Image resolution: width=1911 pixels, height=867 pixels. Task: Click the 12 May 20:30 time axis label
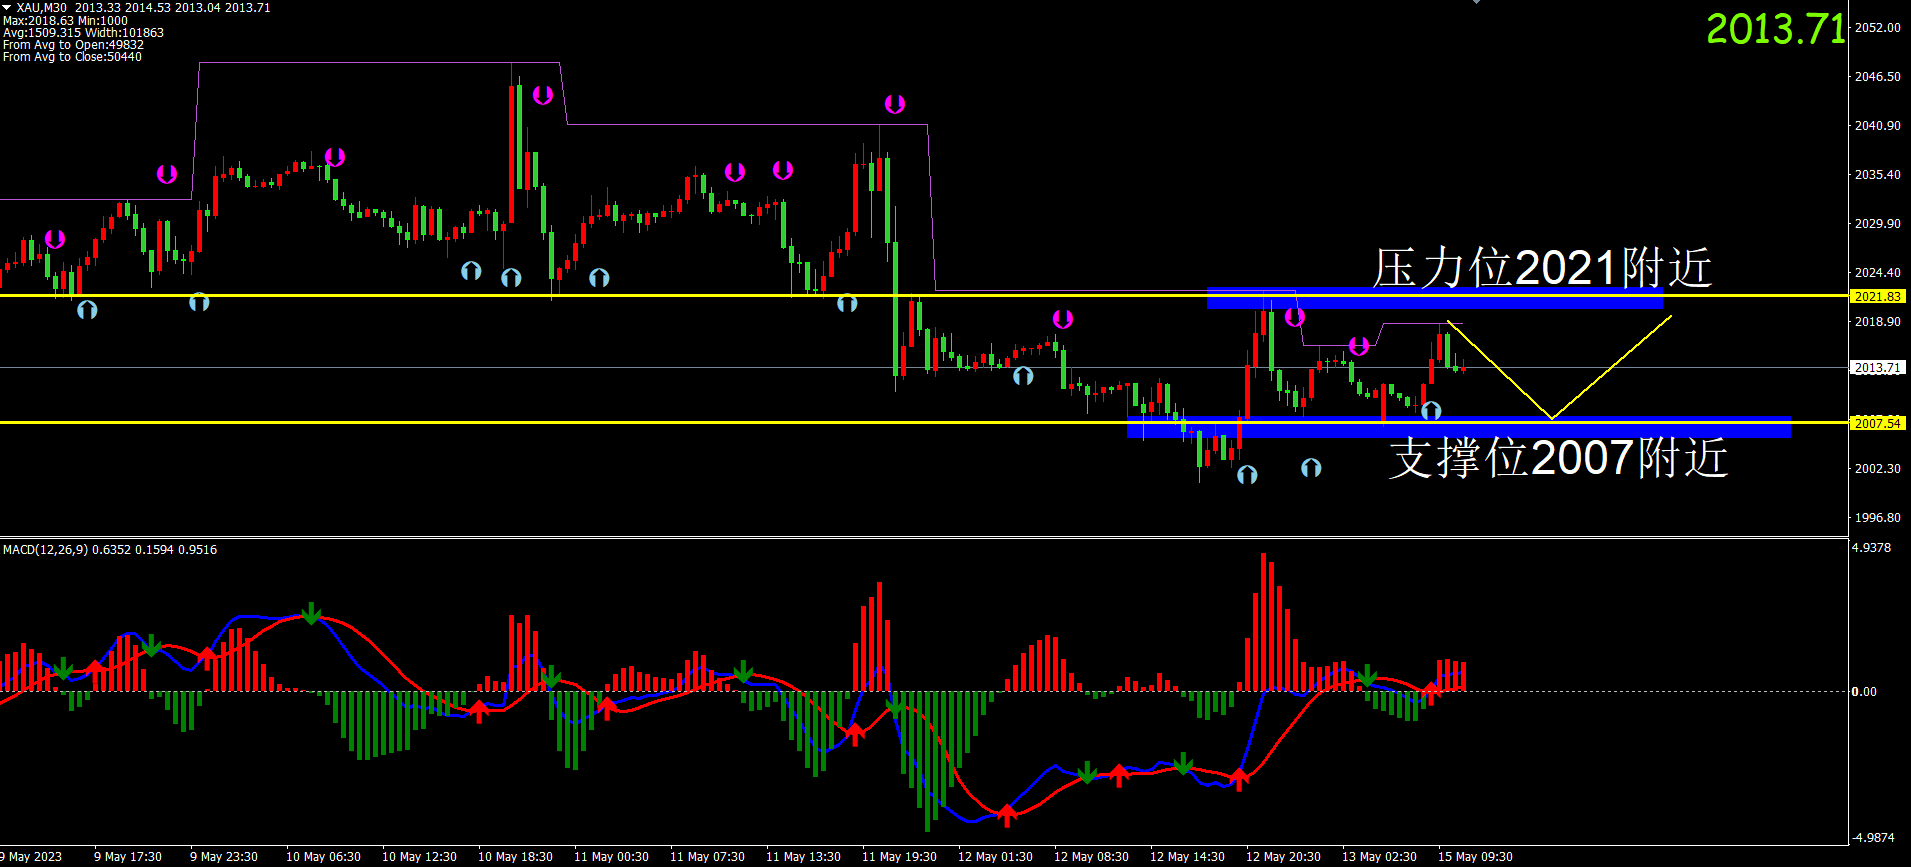pos(1283,857)
